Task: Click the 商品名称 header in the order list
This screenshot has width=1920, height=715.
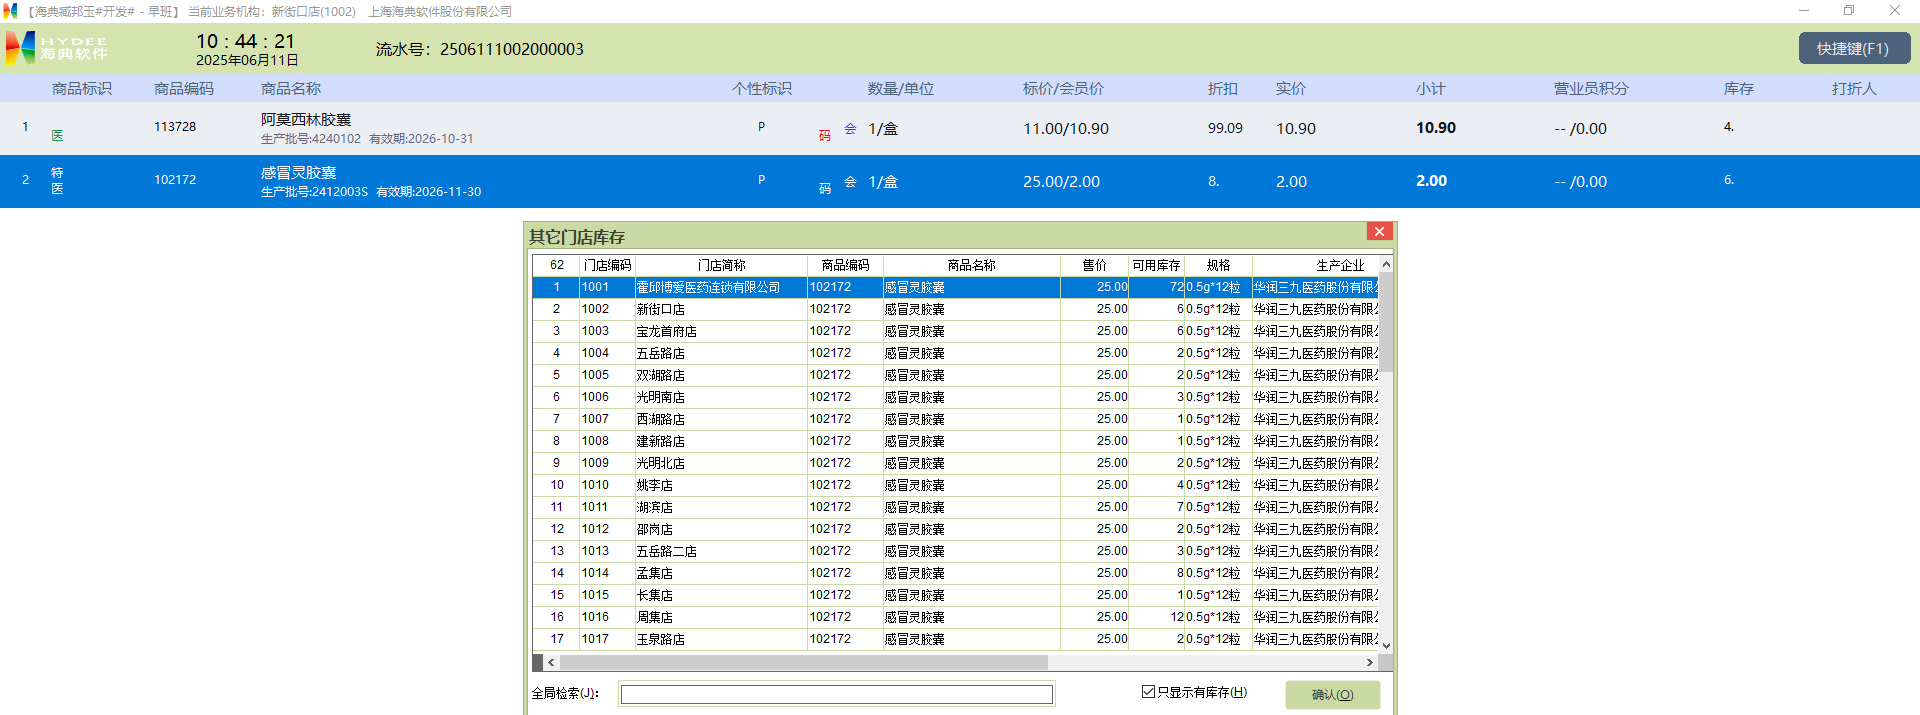Action: coord(291,89)
